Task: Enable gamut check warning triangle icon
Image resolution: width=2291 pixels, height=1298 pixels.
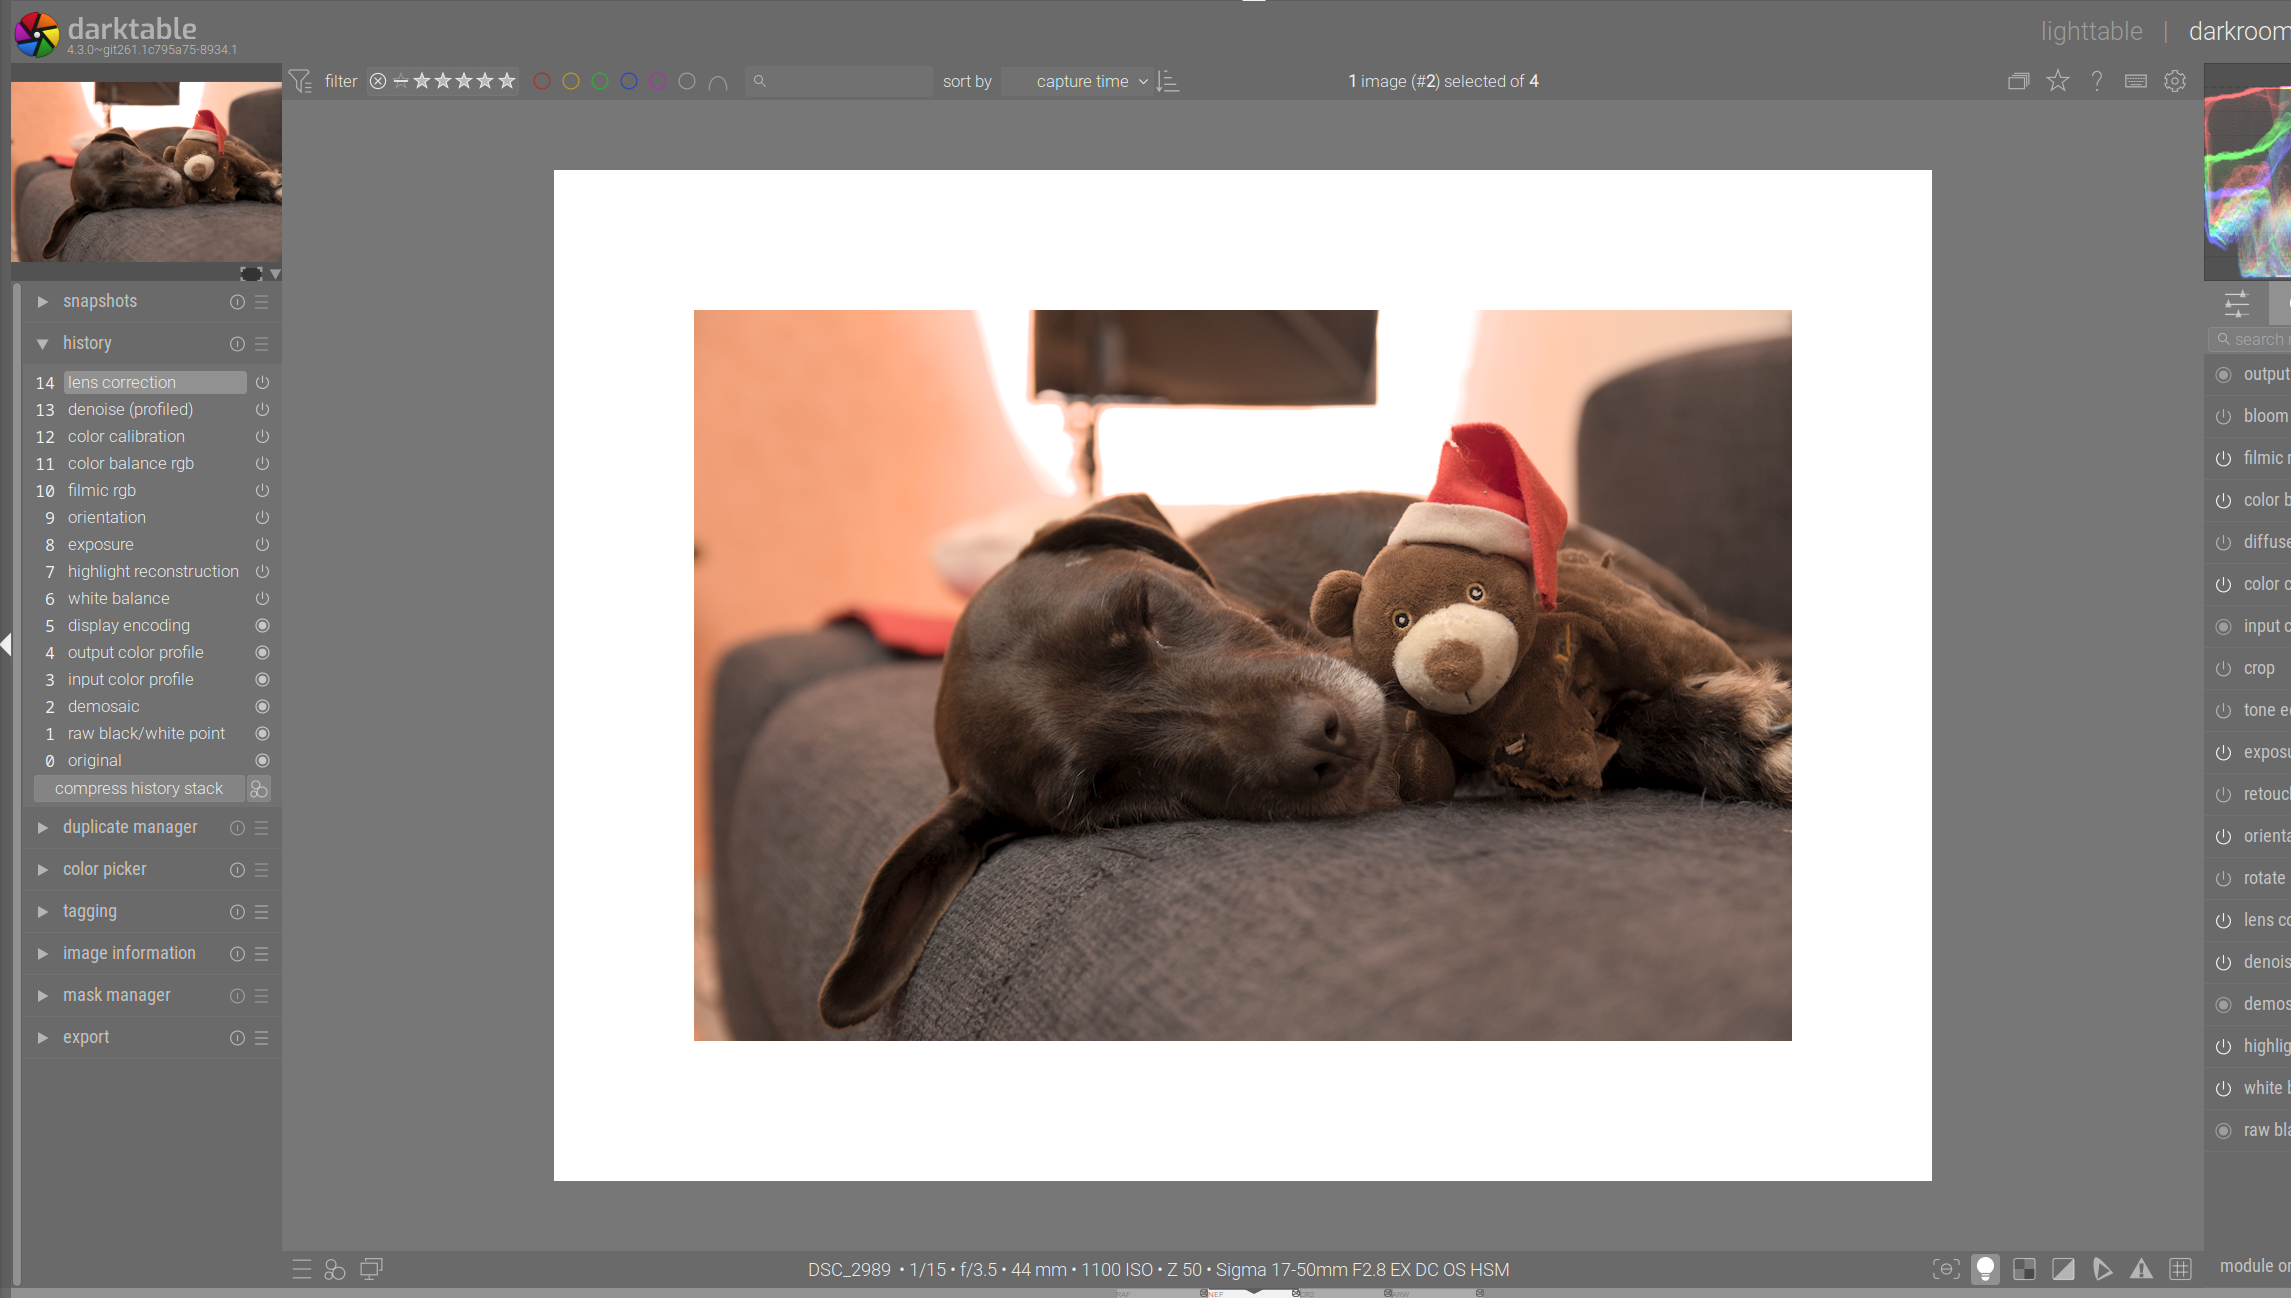Action: pyautogui.click(x=2141, y=1269)
